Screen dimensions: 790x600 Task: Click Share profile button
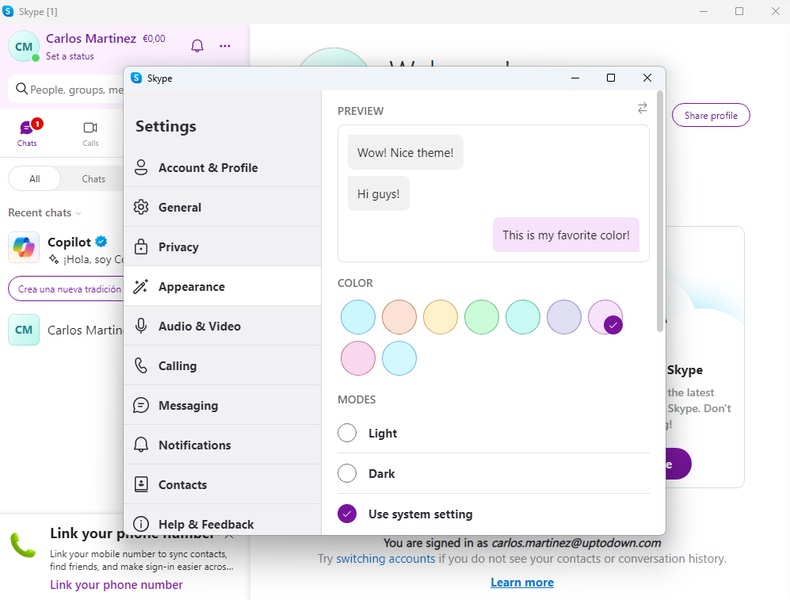pyautogui.click(x=710, y=115)
